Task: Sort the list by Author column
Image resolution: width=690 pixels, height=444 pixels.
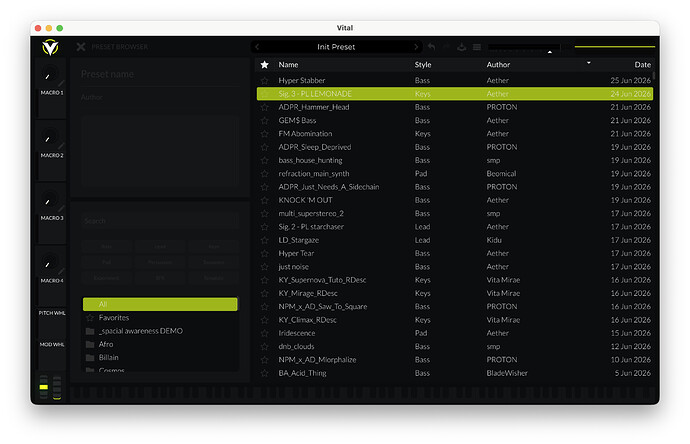Action: (x=498, y=65)
